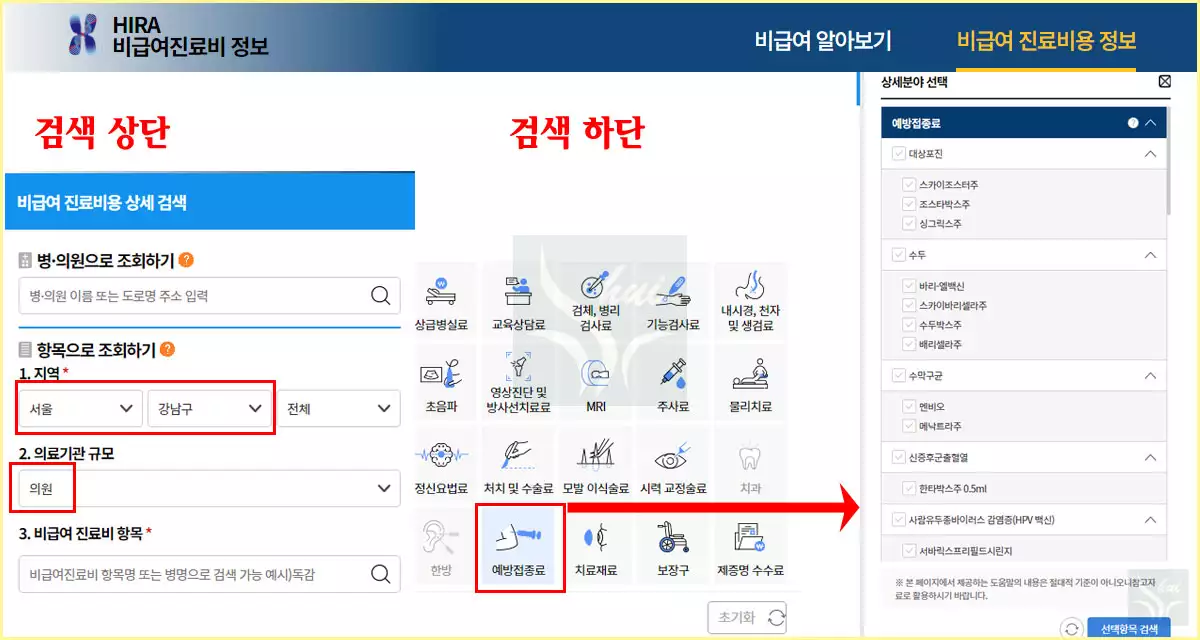Click the 보장구 assistive device icon
1200x640 pixels.
[x=672, y=546]
